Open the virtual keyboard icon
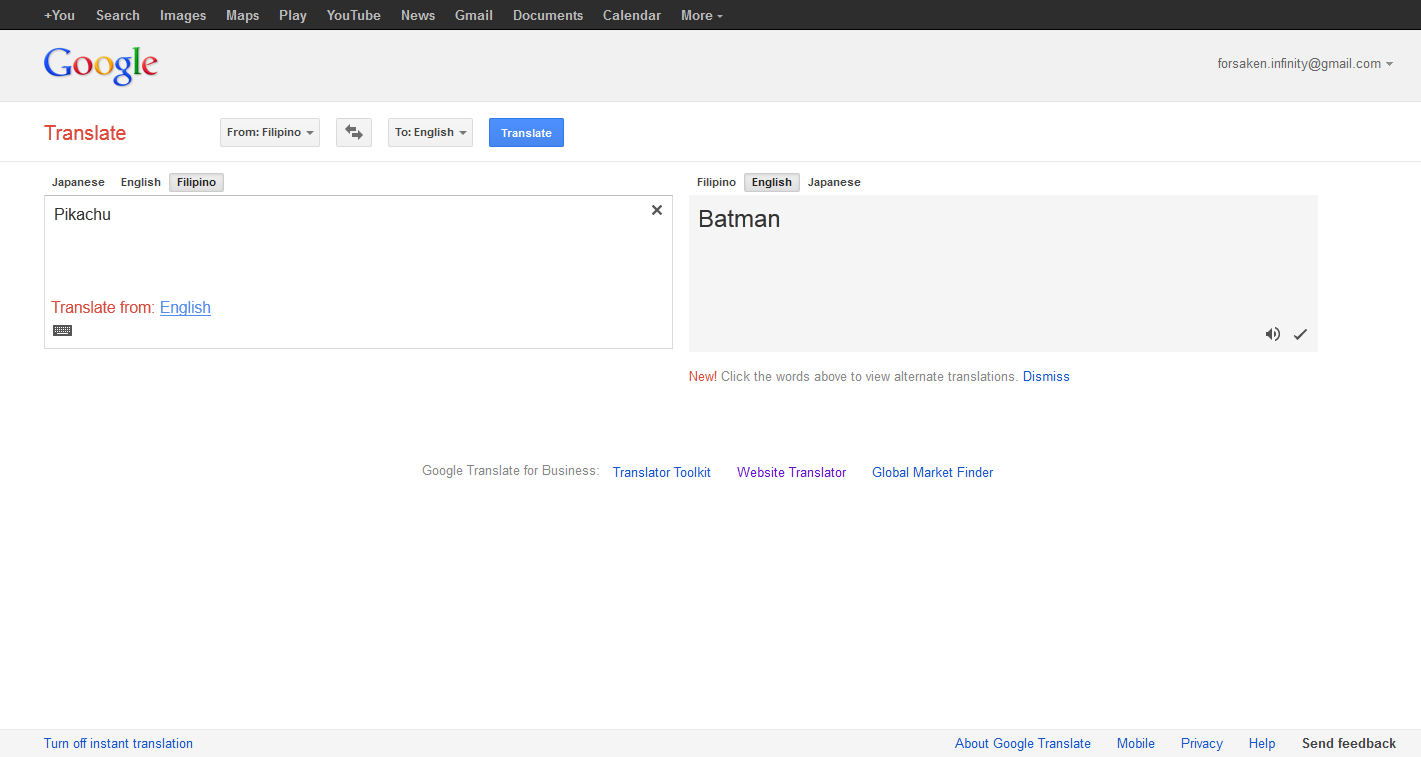 (x=62, y=331)
